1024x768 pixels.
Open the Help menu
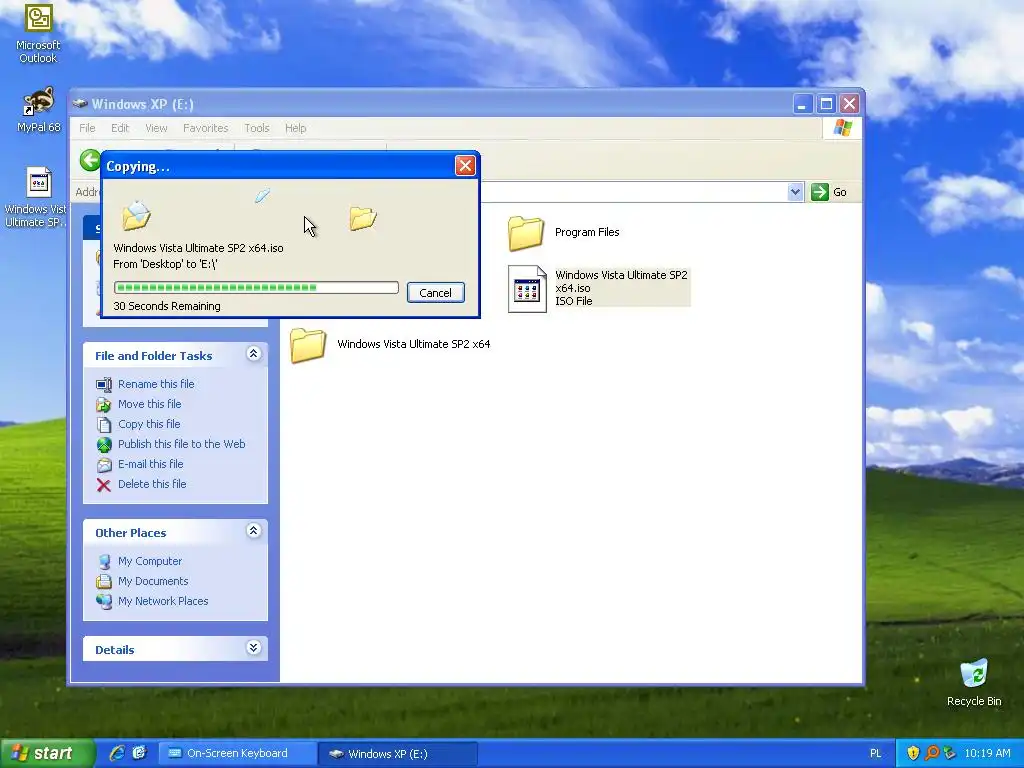pos(295,128)
